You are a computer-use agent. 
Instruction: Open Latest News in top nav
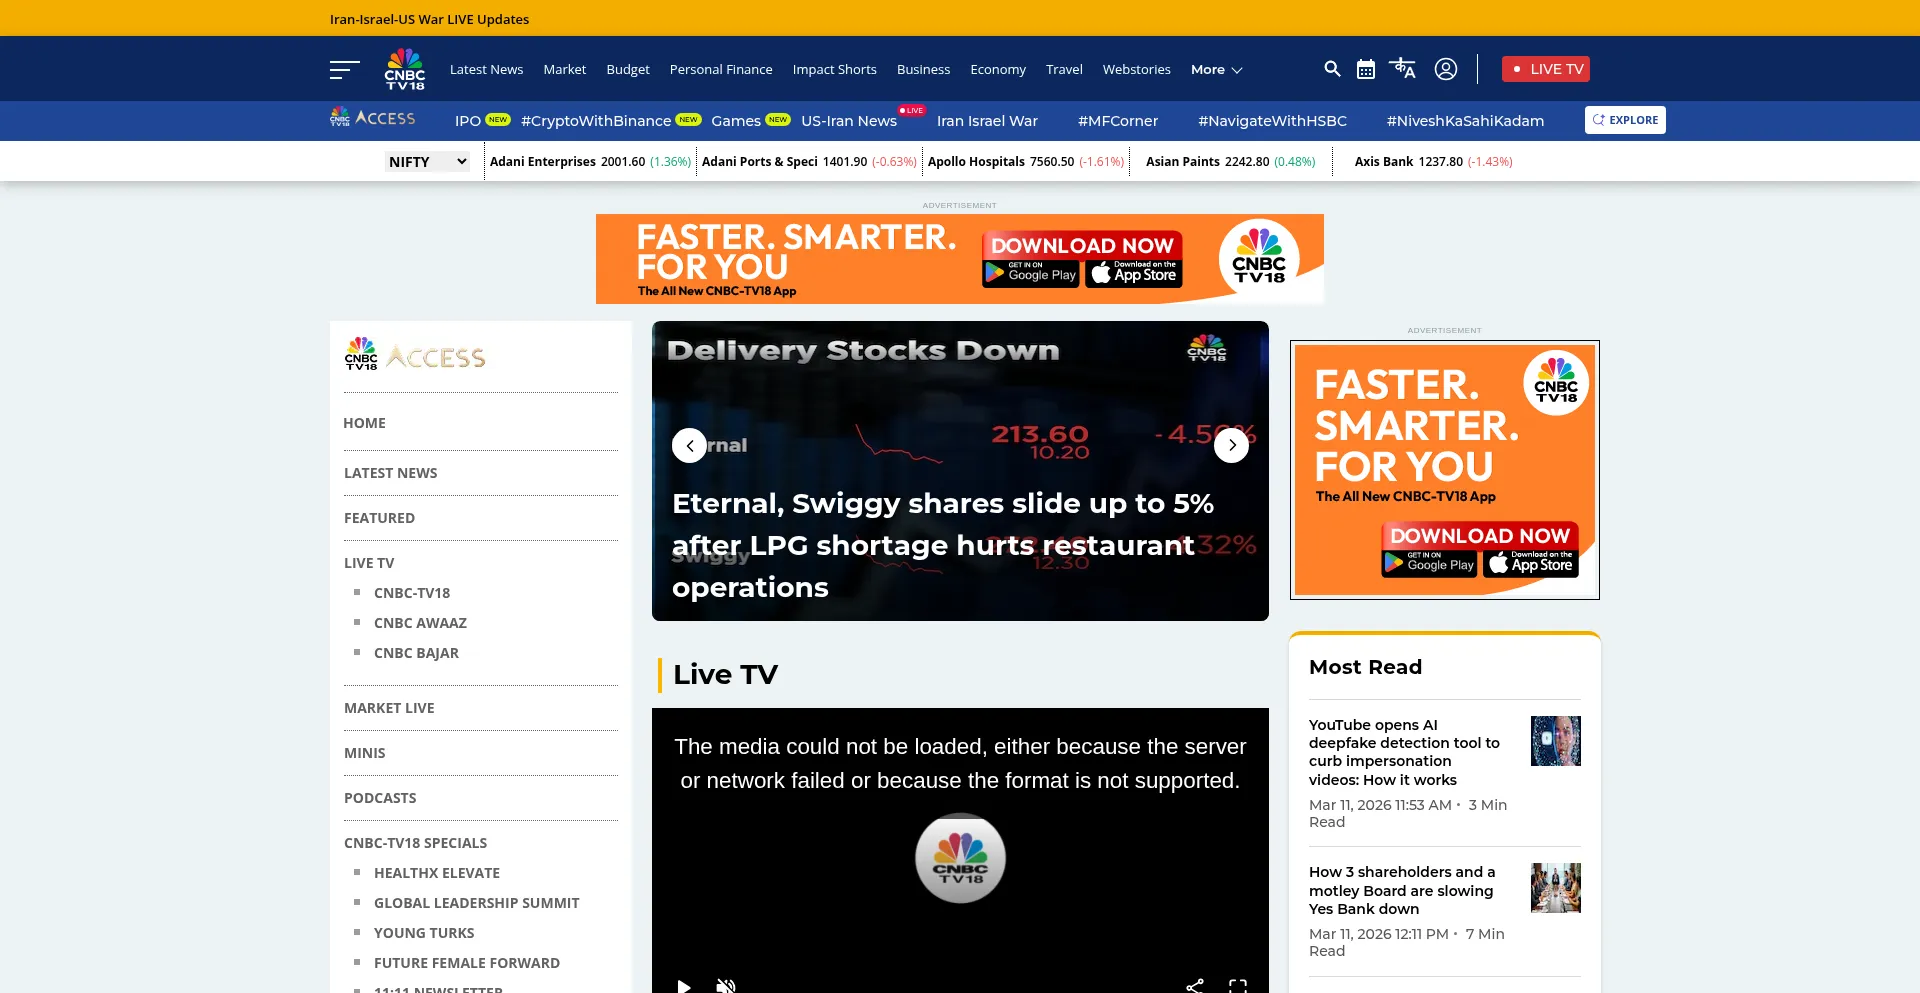(x=486, y=69)
